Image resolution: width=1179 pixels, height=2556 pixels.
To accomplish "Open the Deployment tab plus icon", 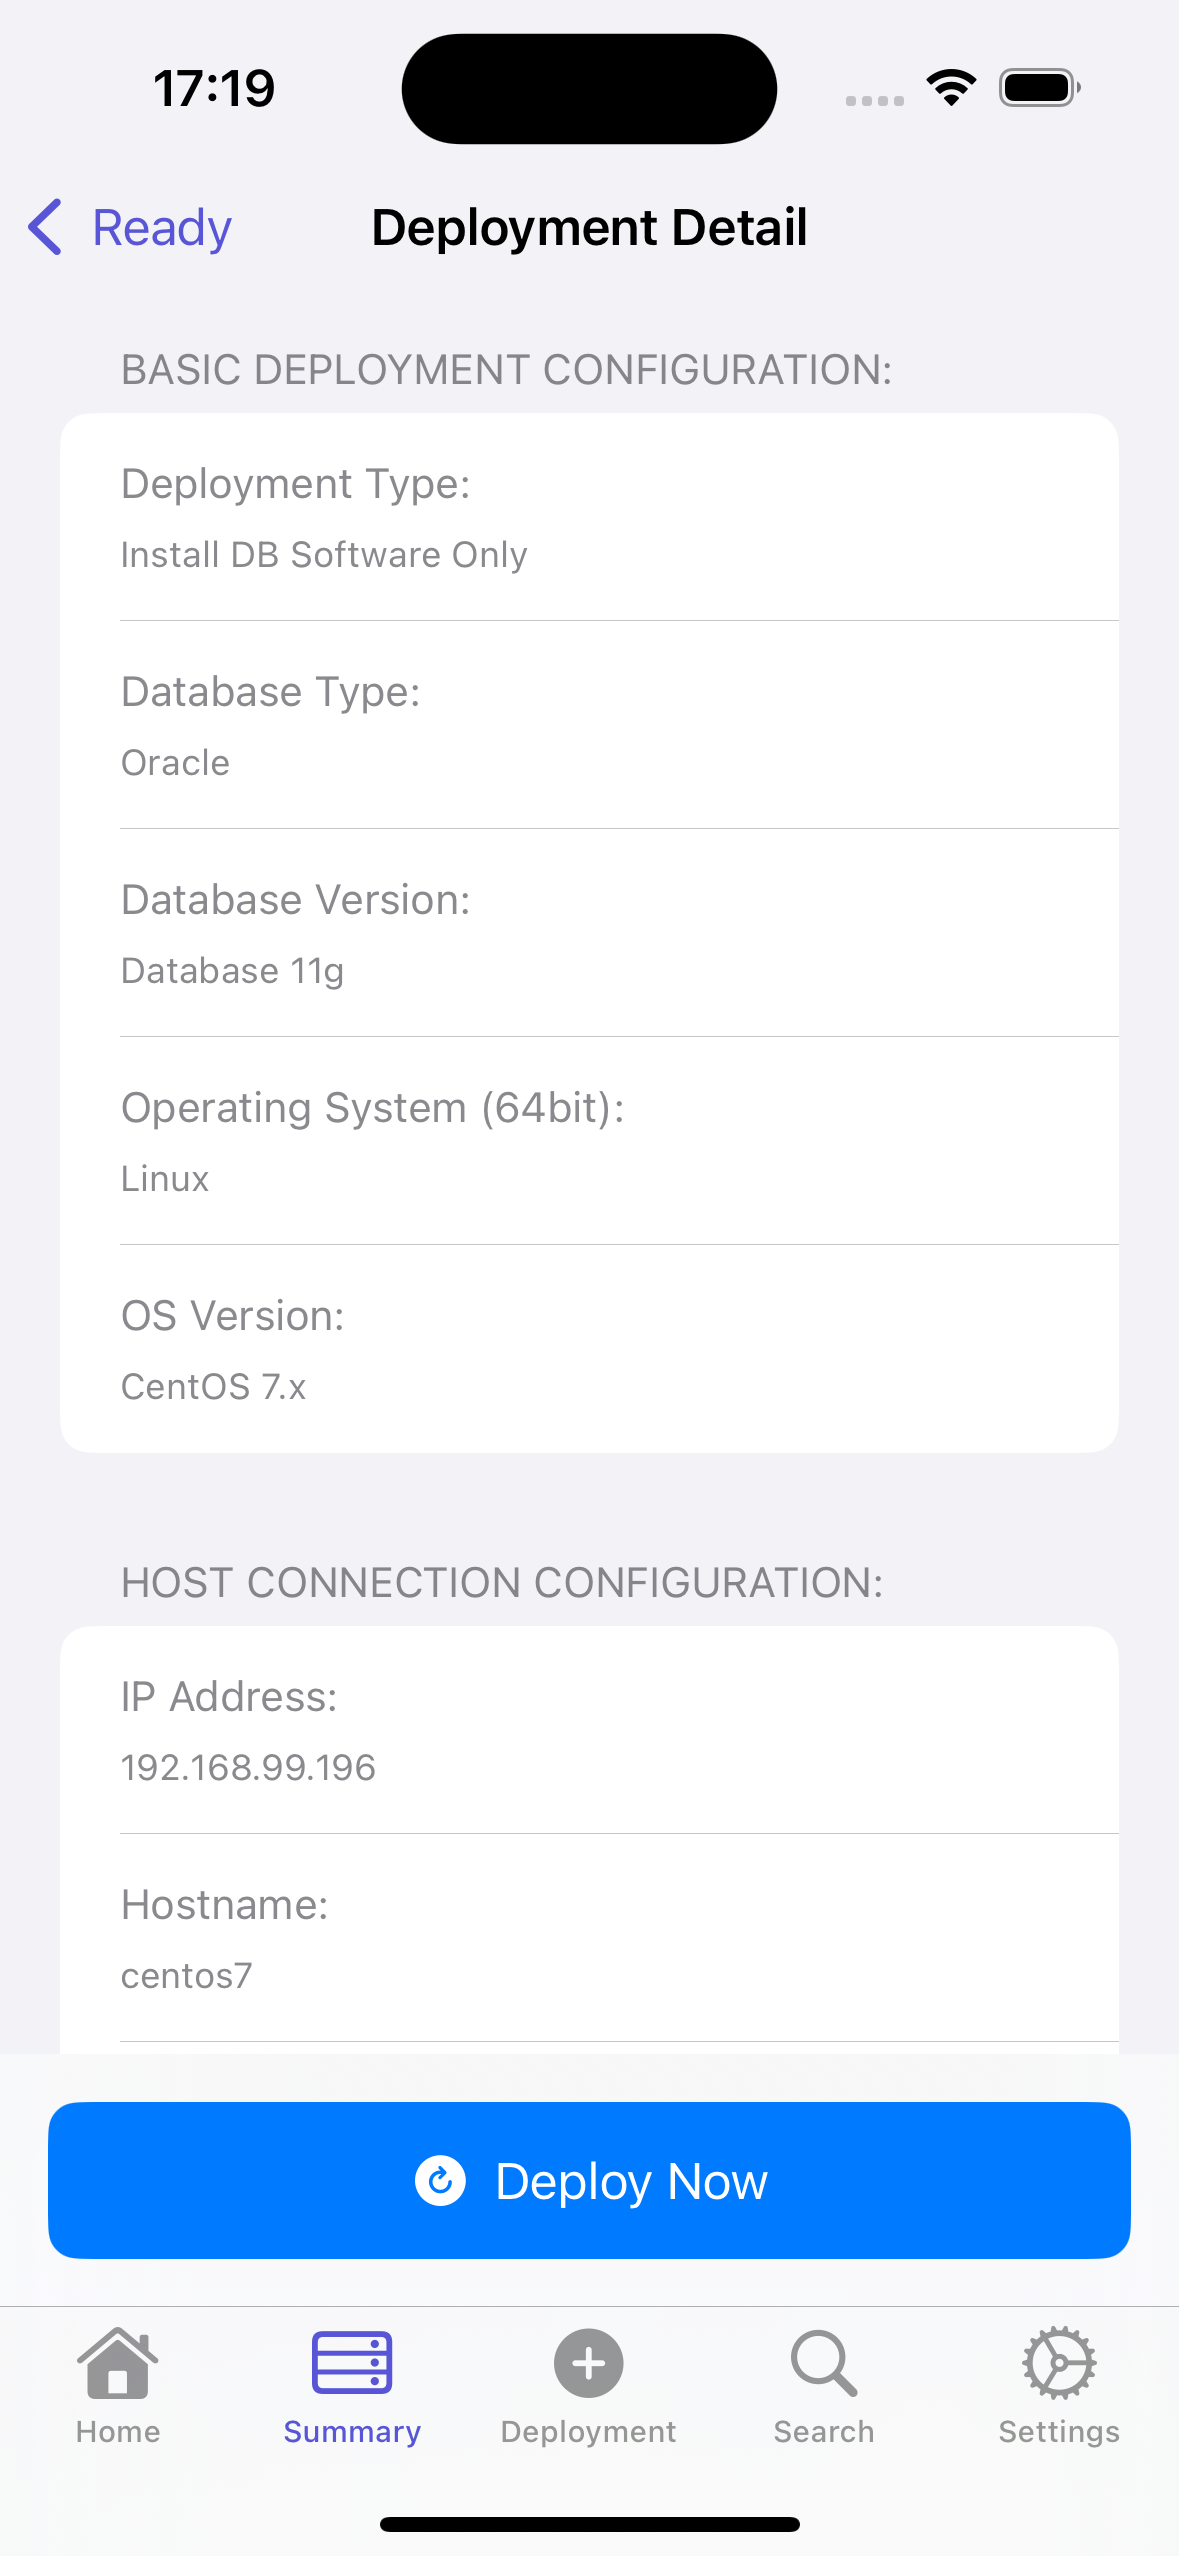I will [x=589, y=2363].
